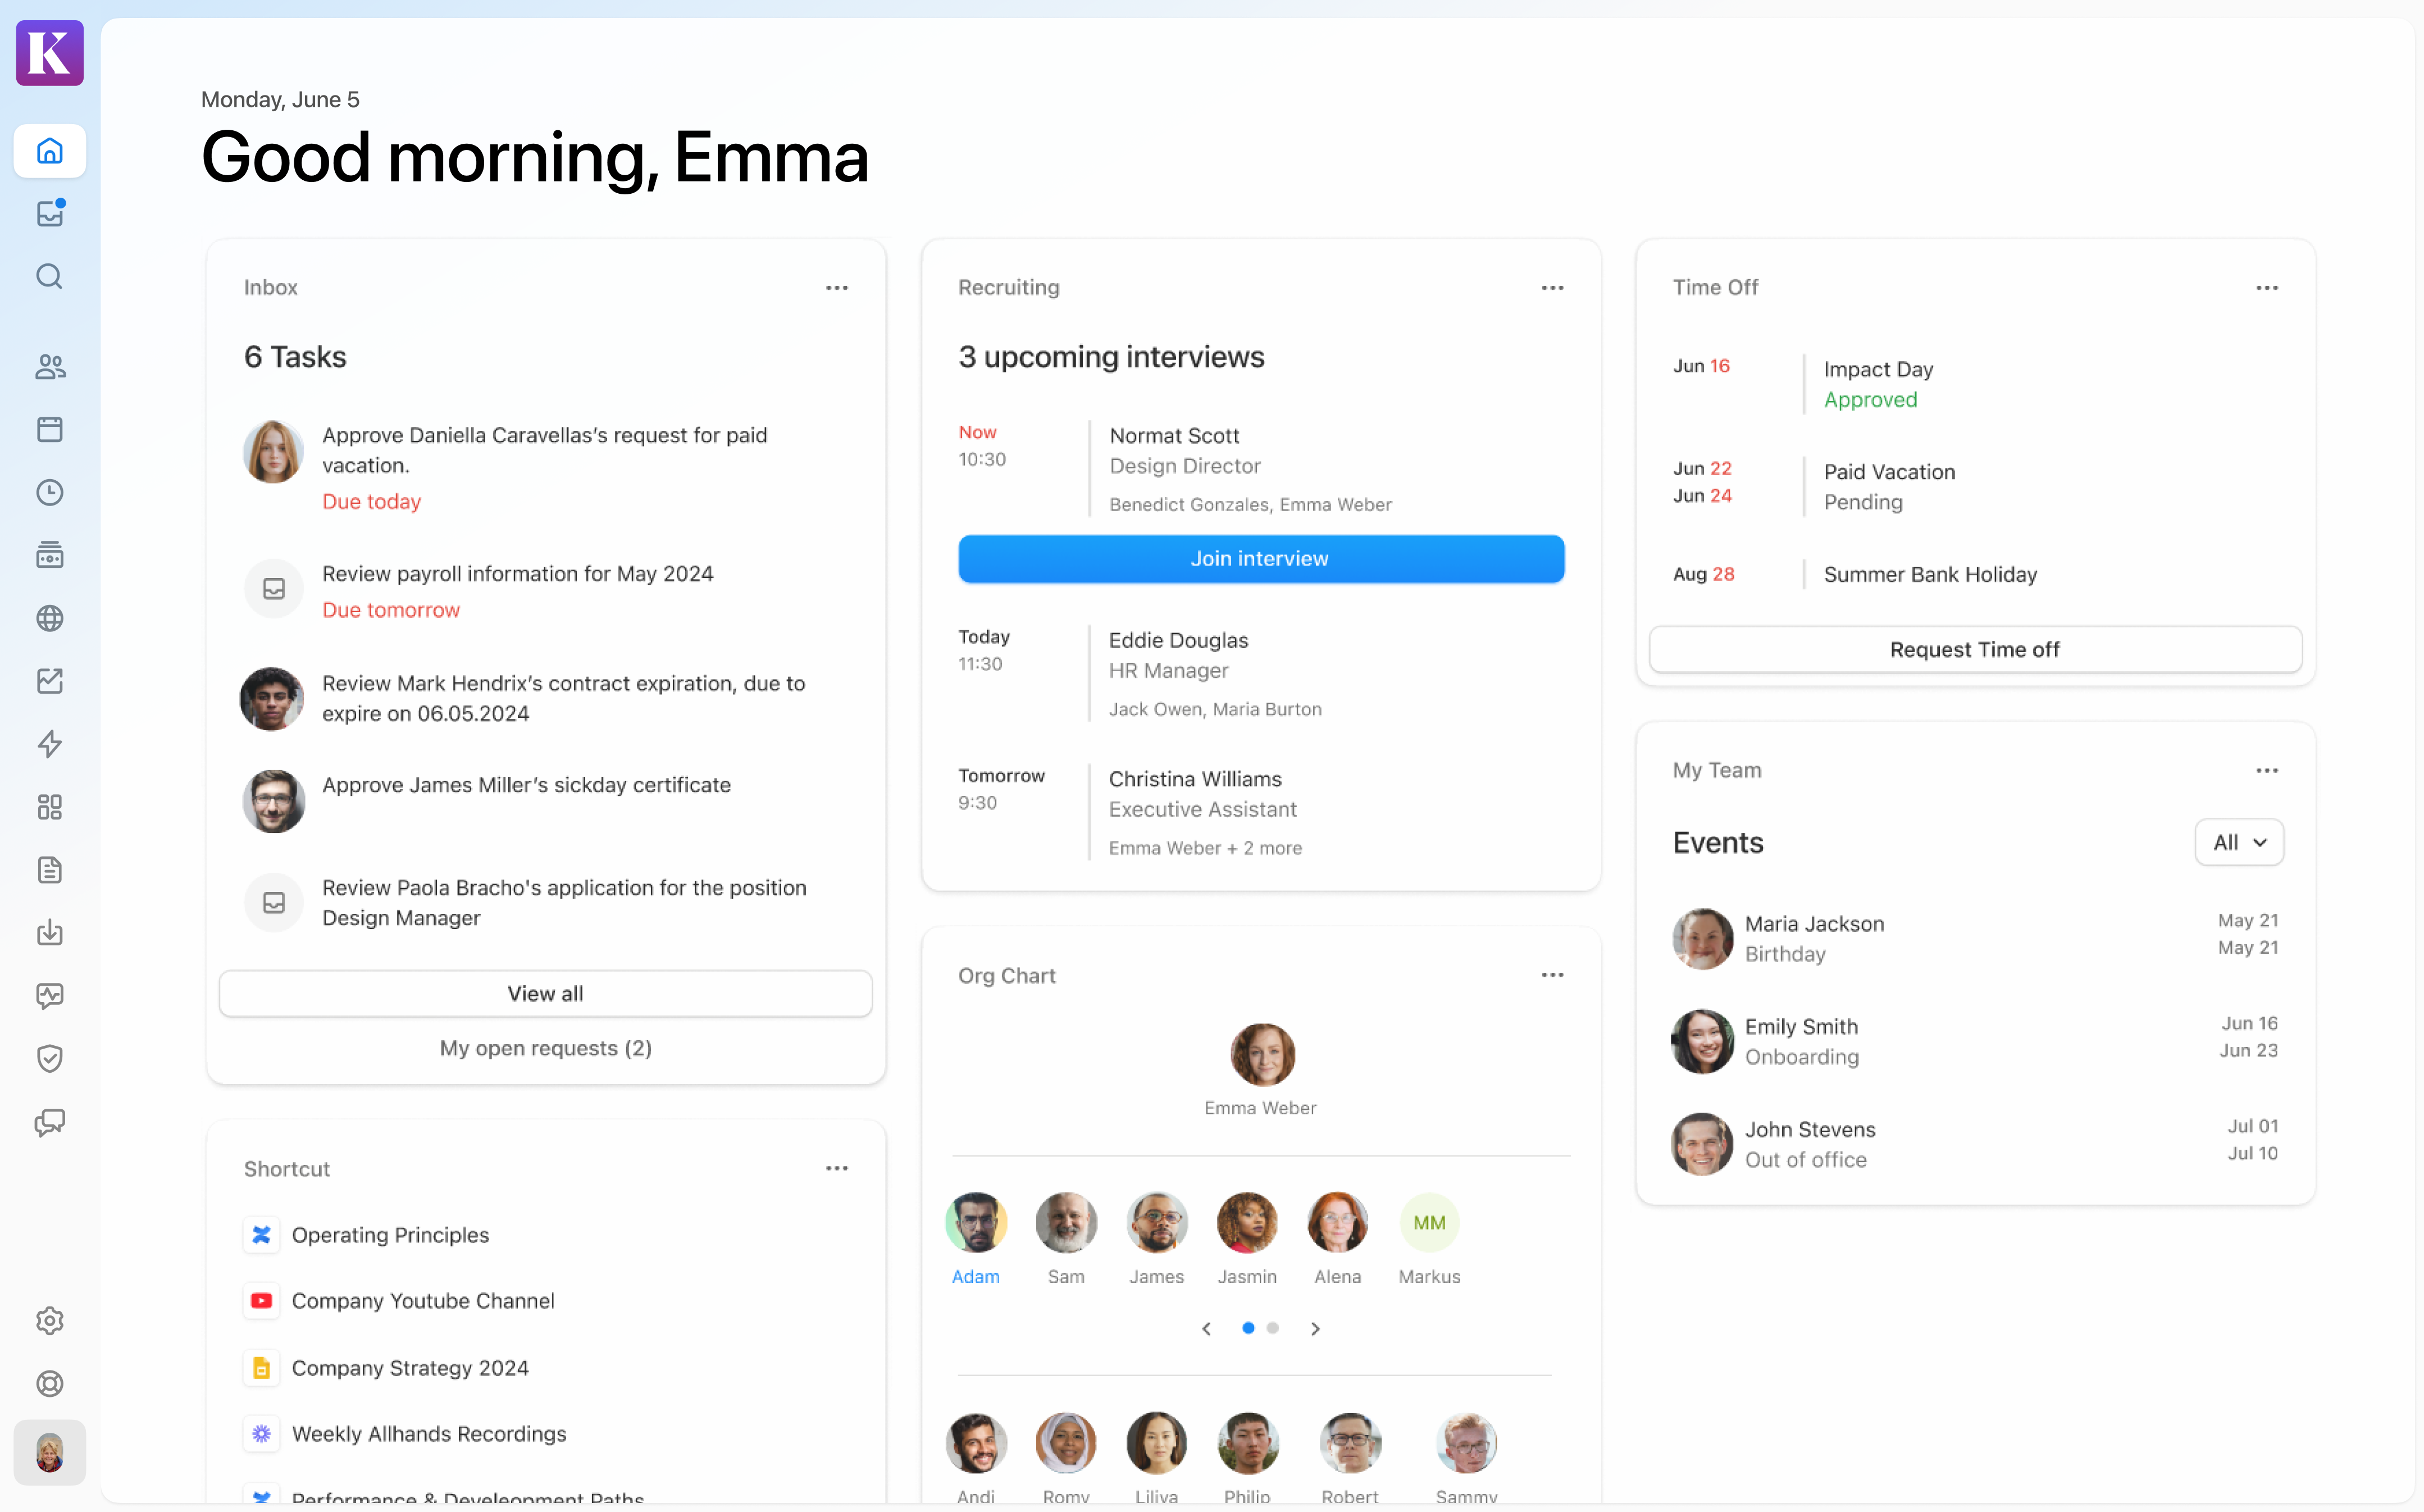Click Adam's avatar in org chart
2424x1512 pixels.
[x=975, y=1222]
